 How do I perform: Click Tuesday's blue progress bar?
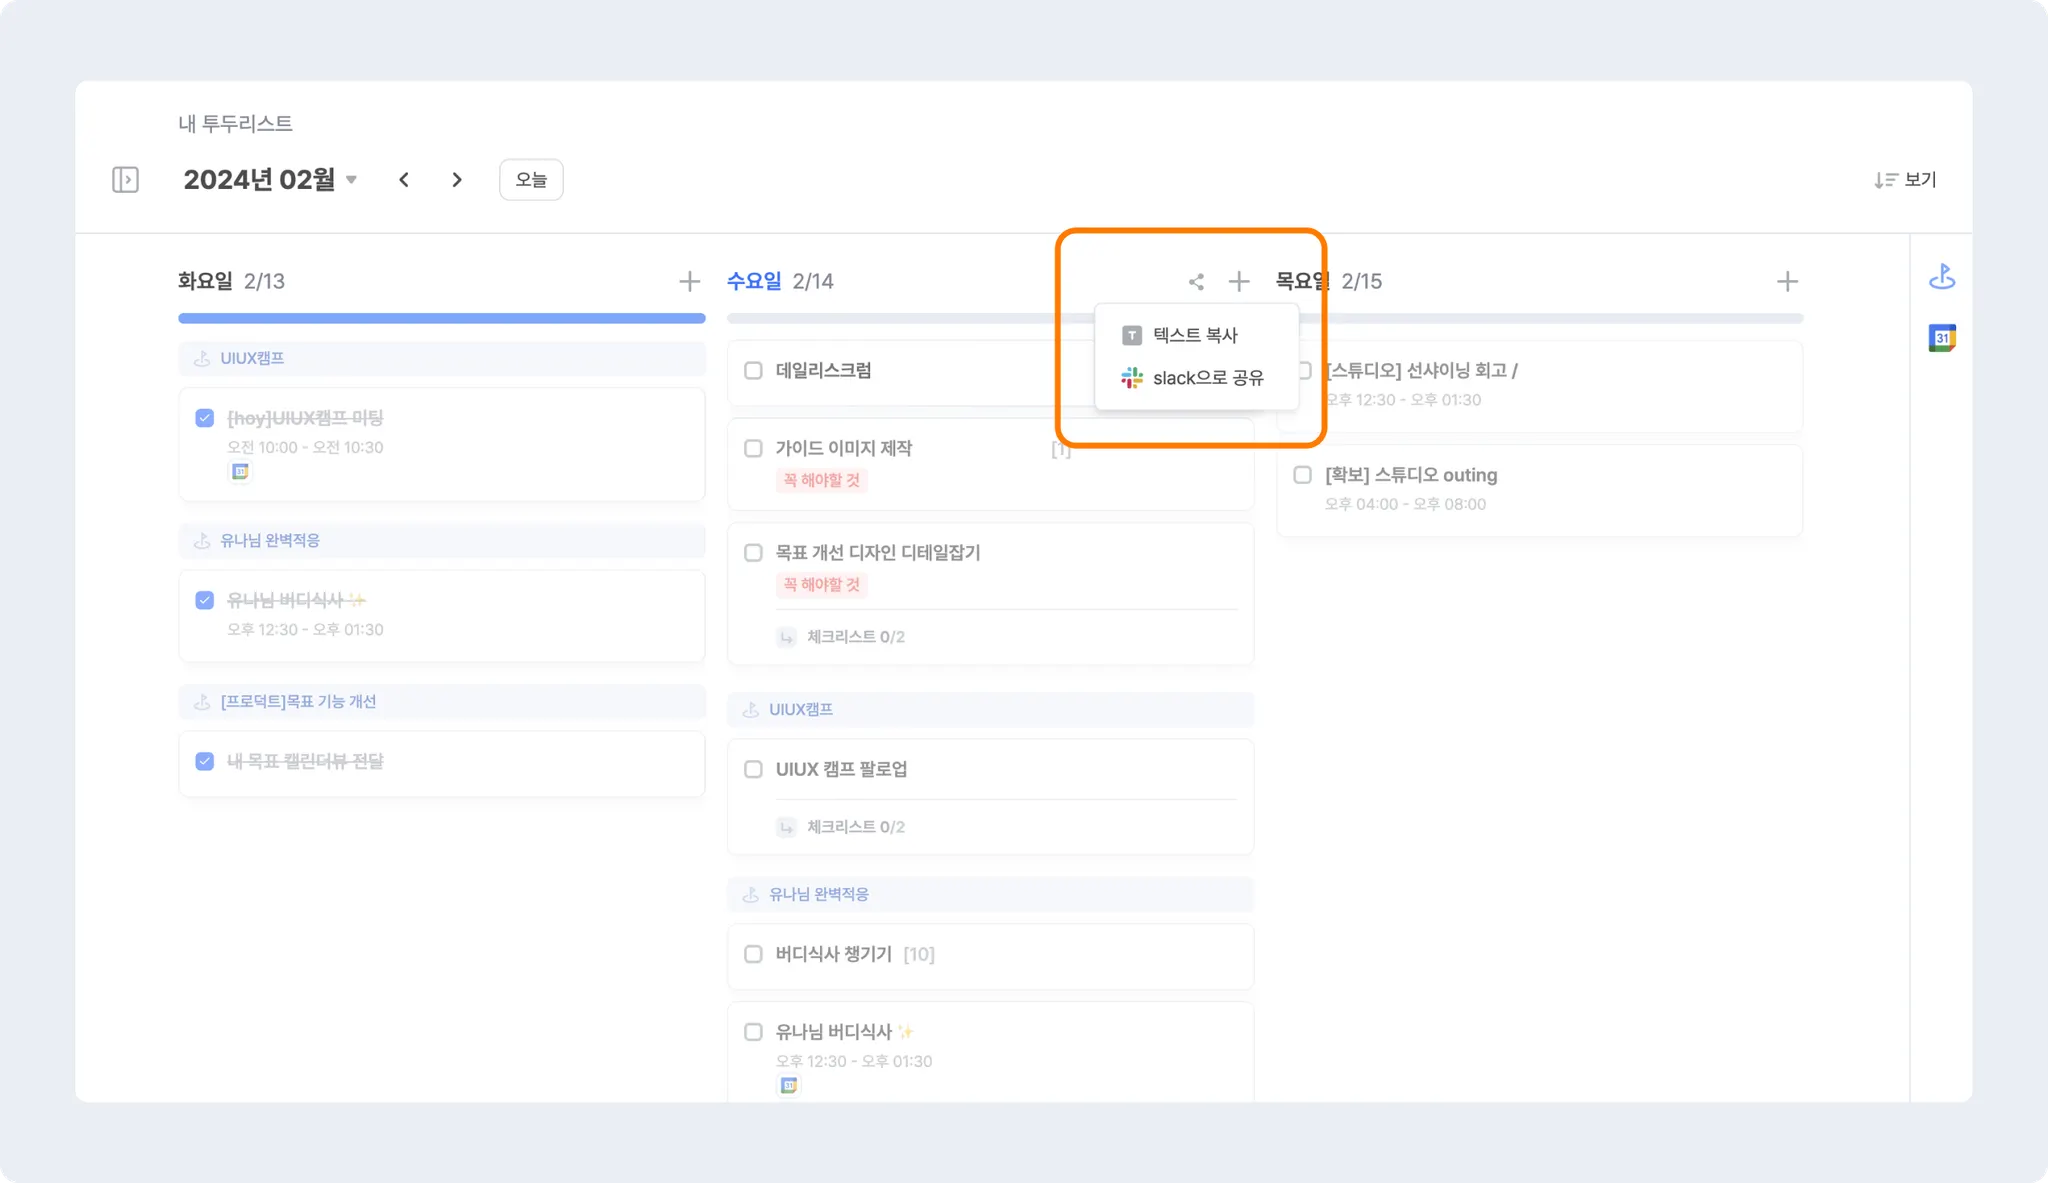[x=441, y=319]
